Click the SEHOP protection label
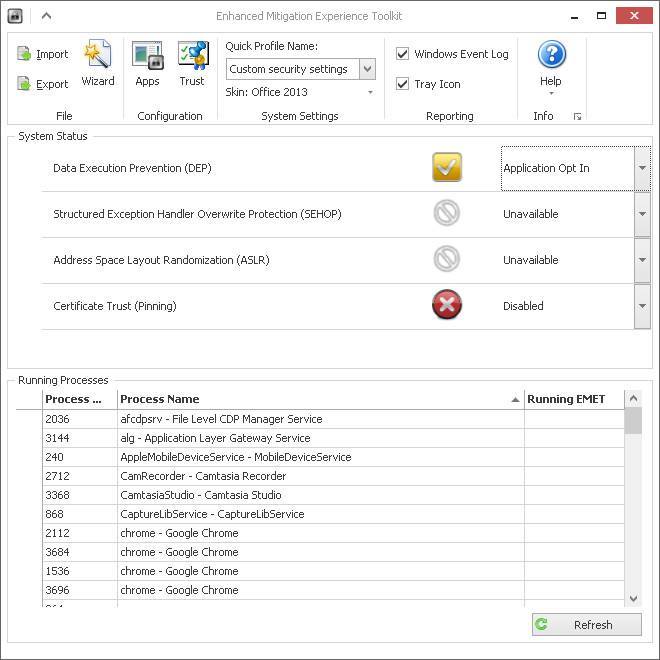 pos(197,214)
